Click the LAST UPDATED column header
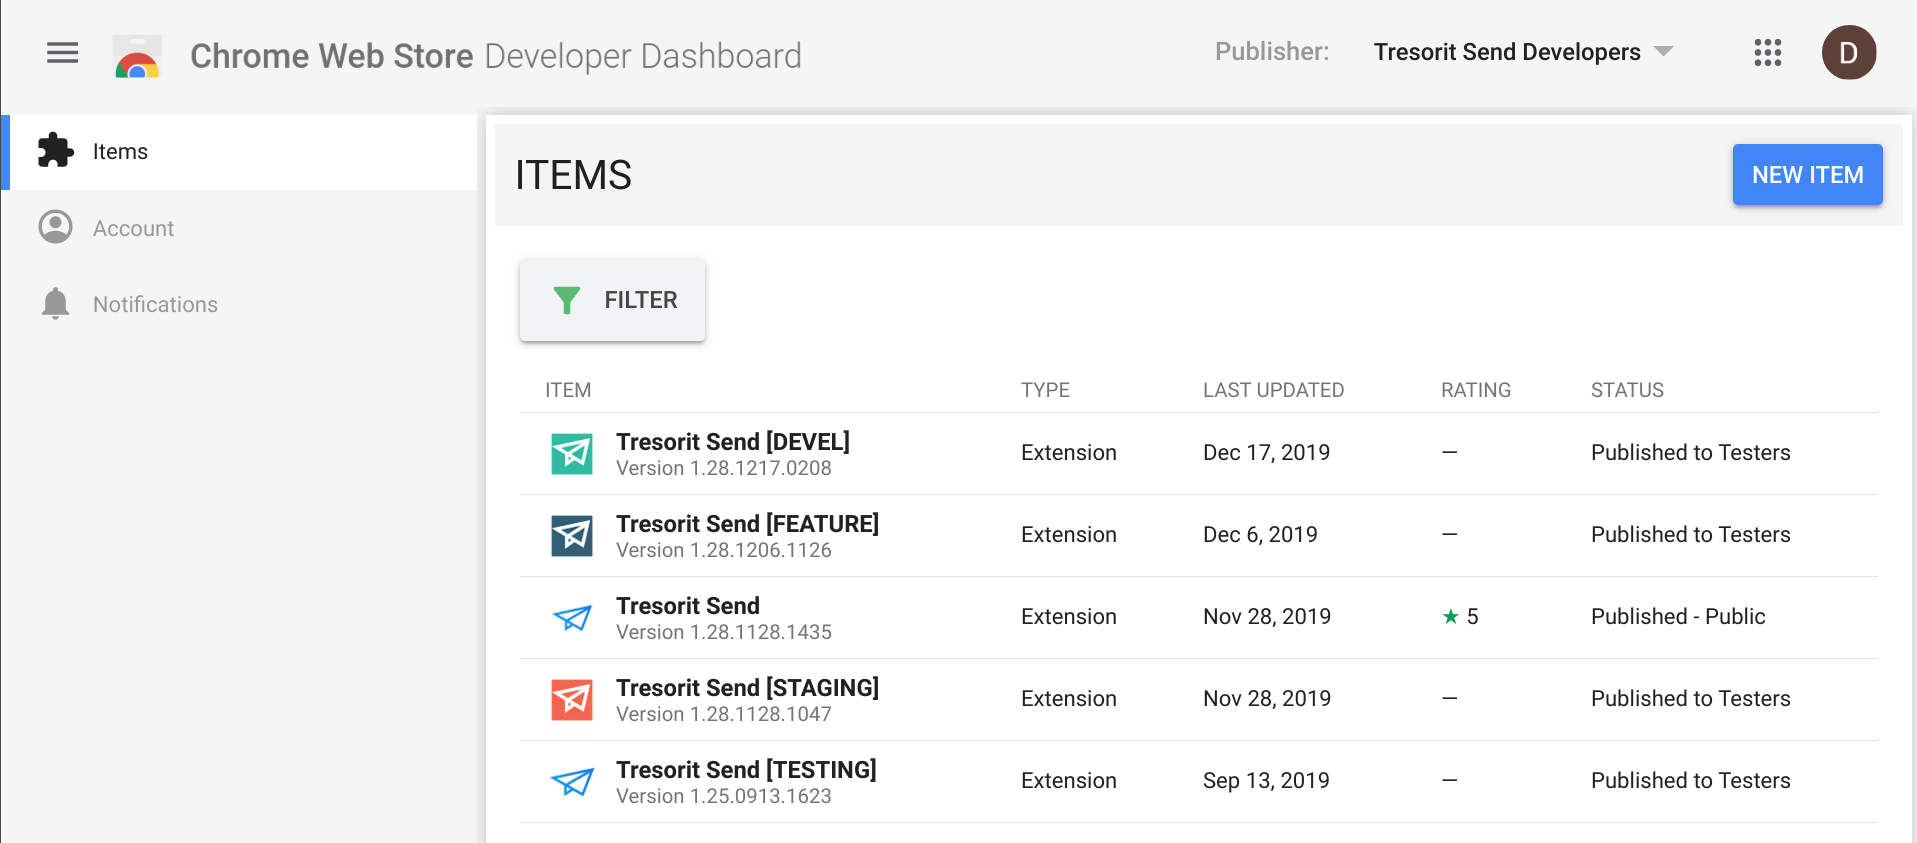 pos(1273,390)
